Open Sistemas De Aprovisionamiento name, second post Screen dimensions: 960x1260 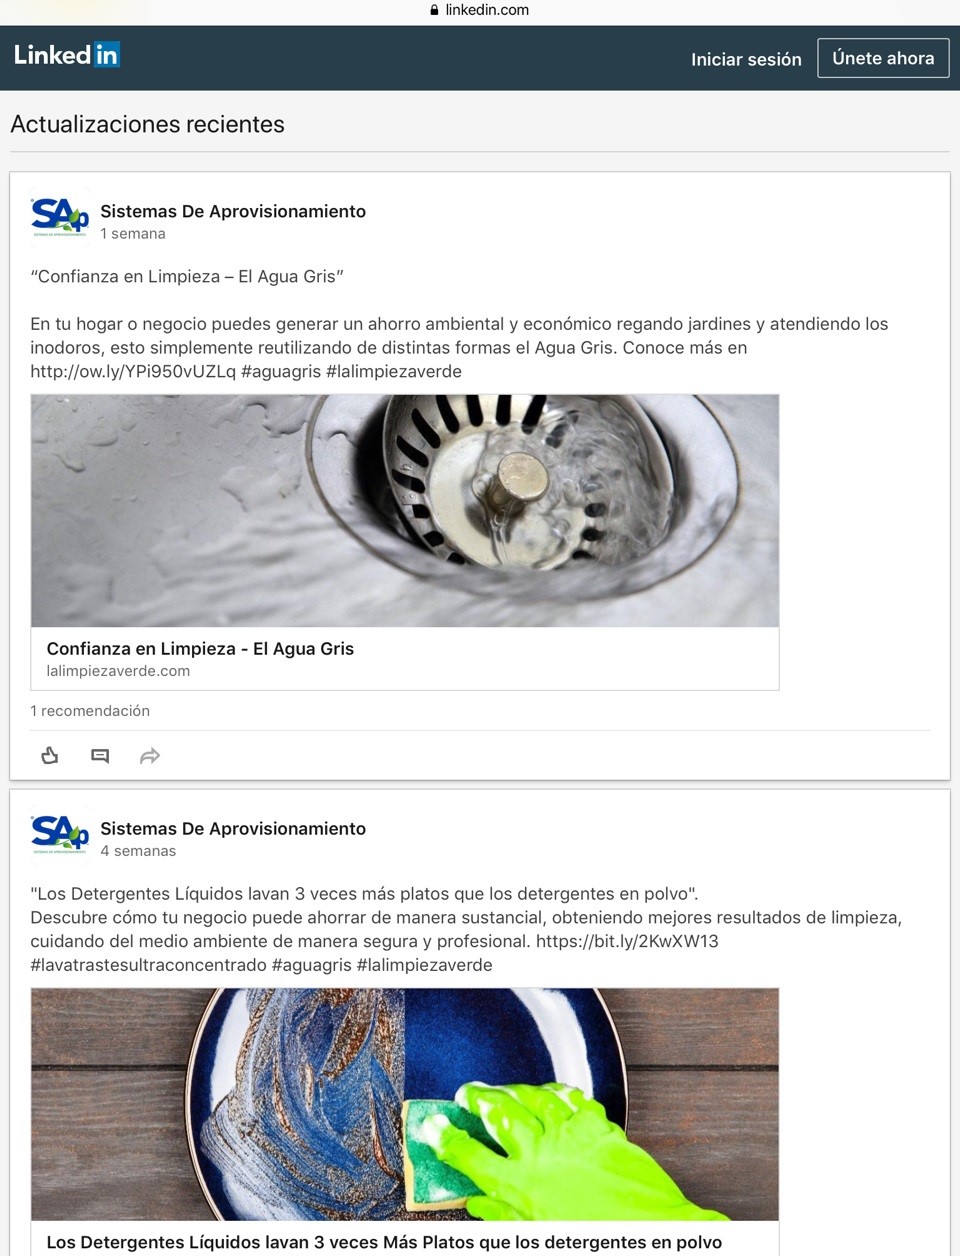coord(233,828)
